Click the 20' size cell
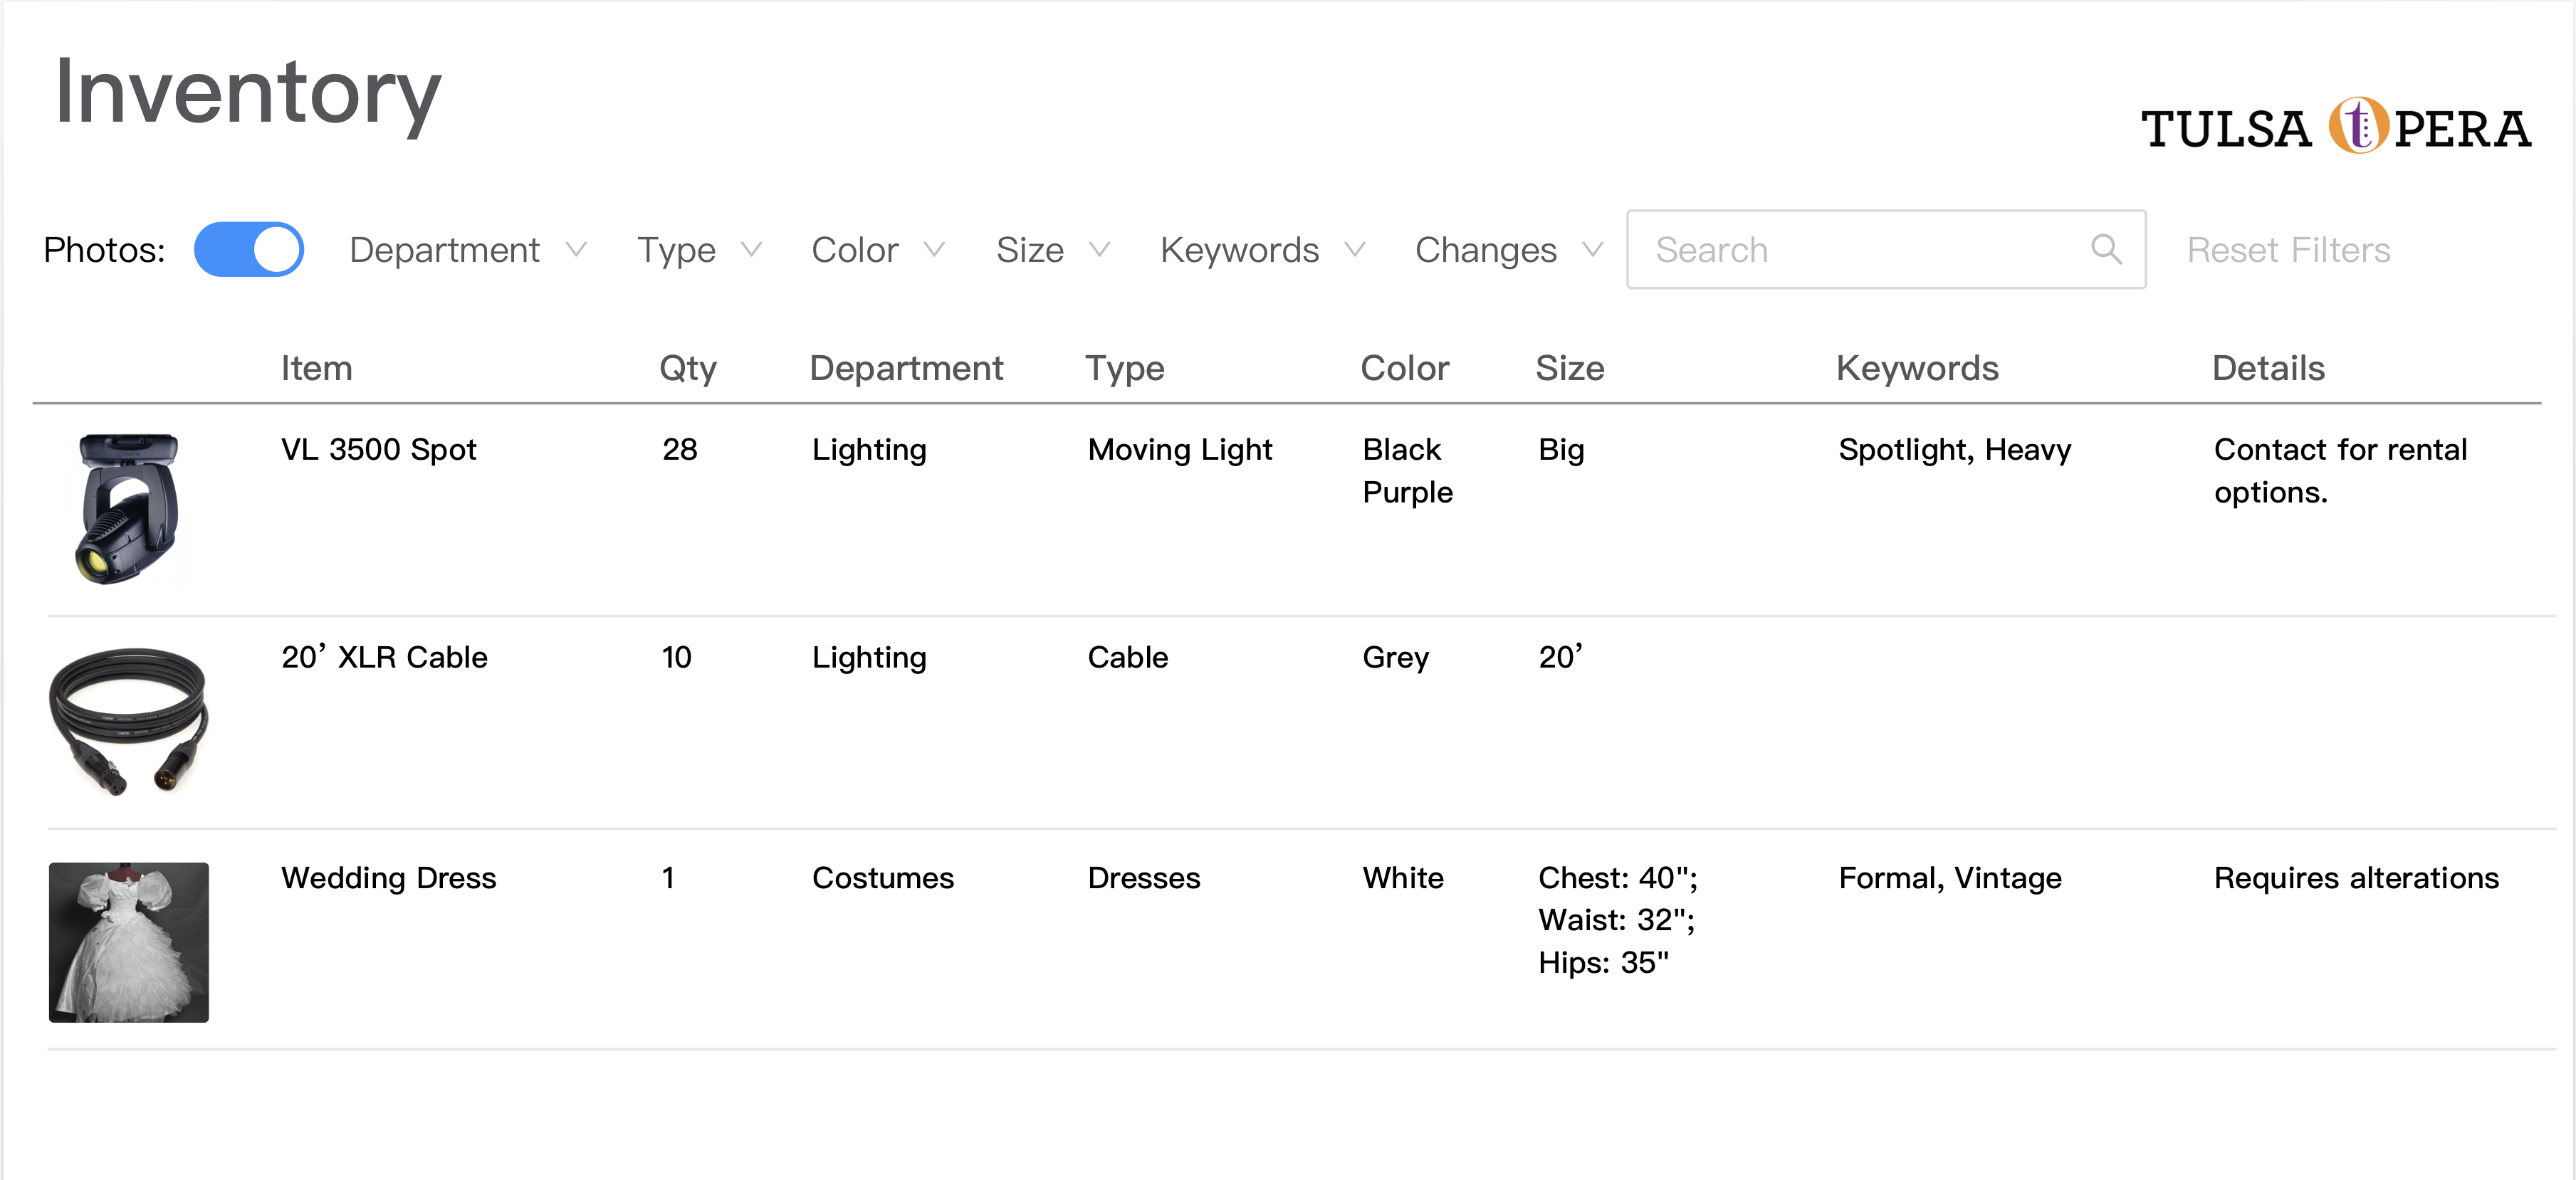Viewport: 2576px width, 1180px height. coord(1560,657)
